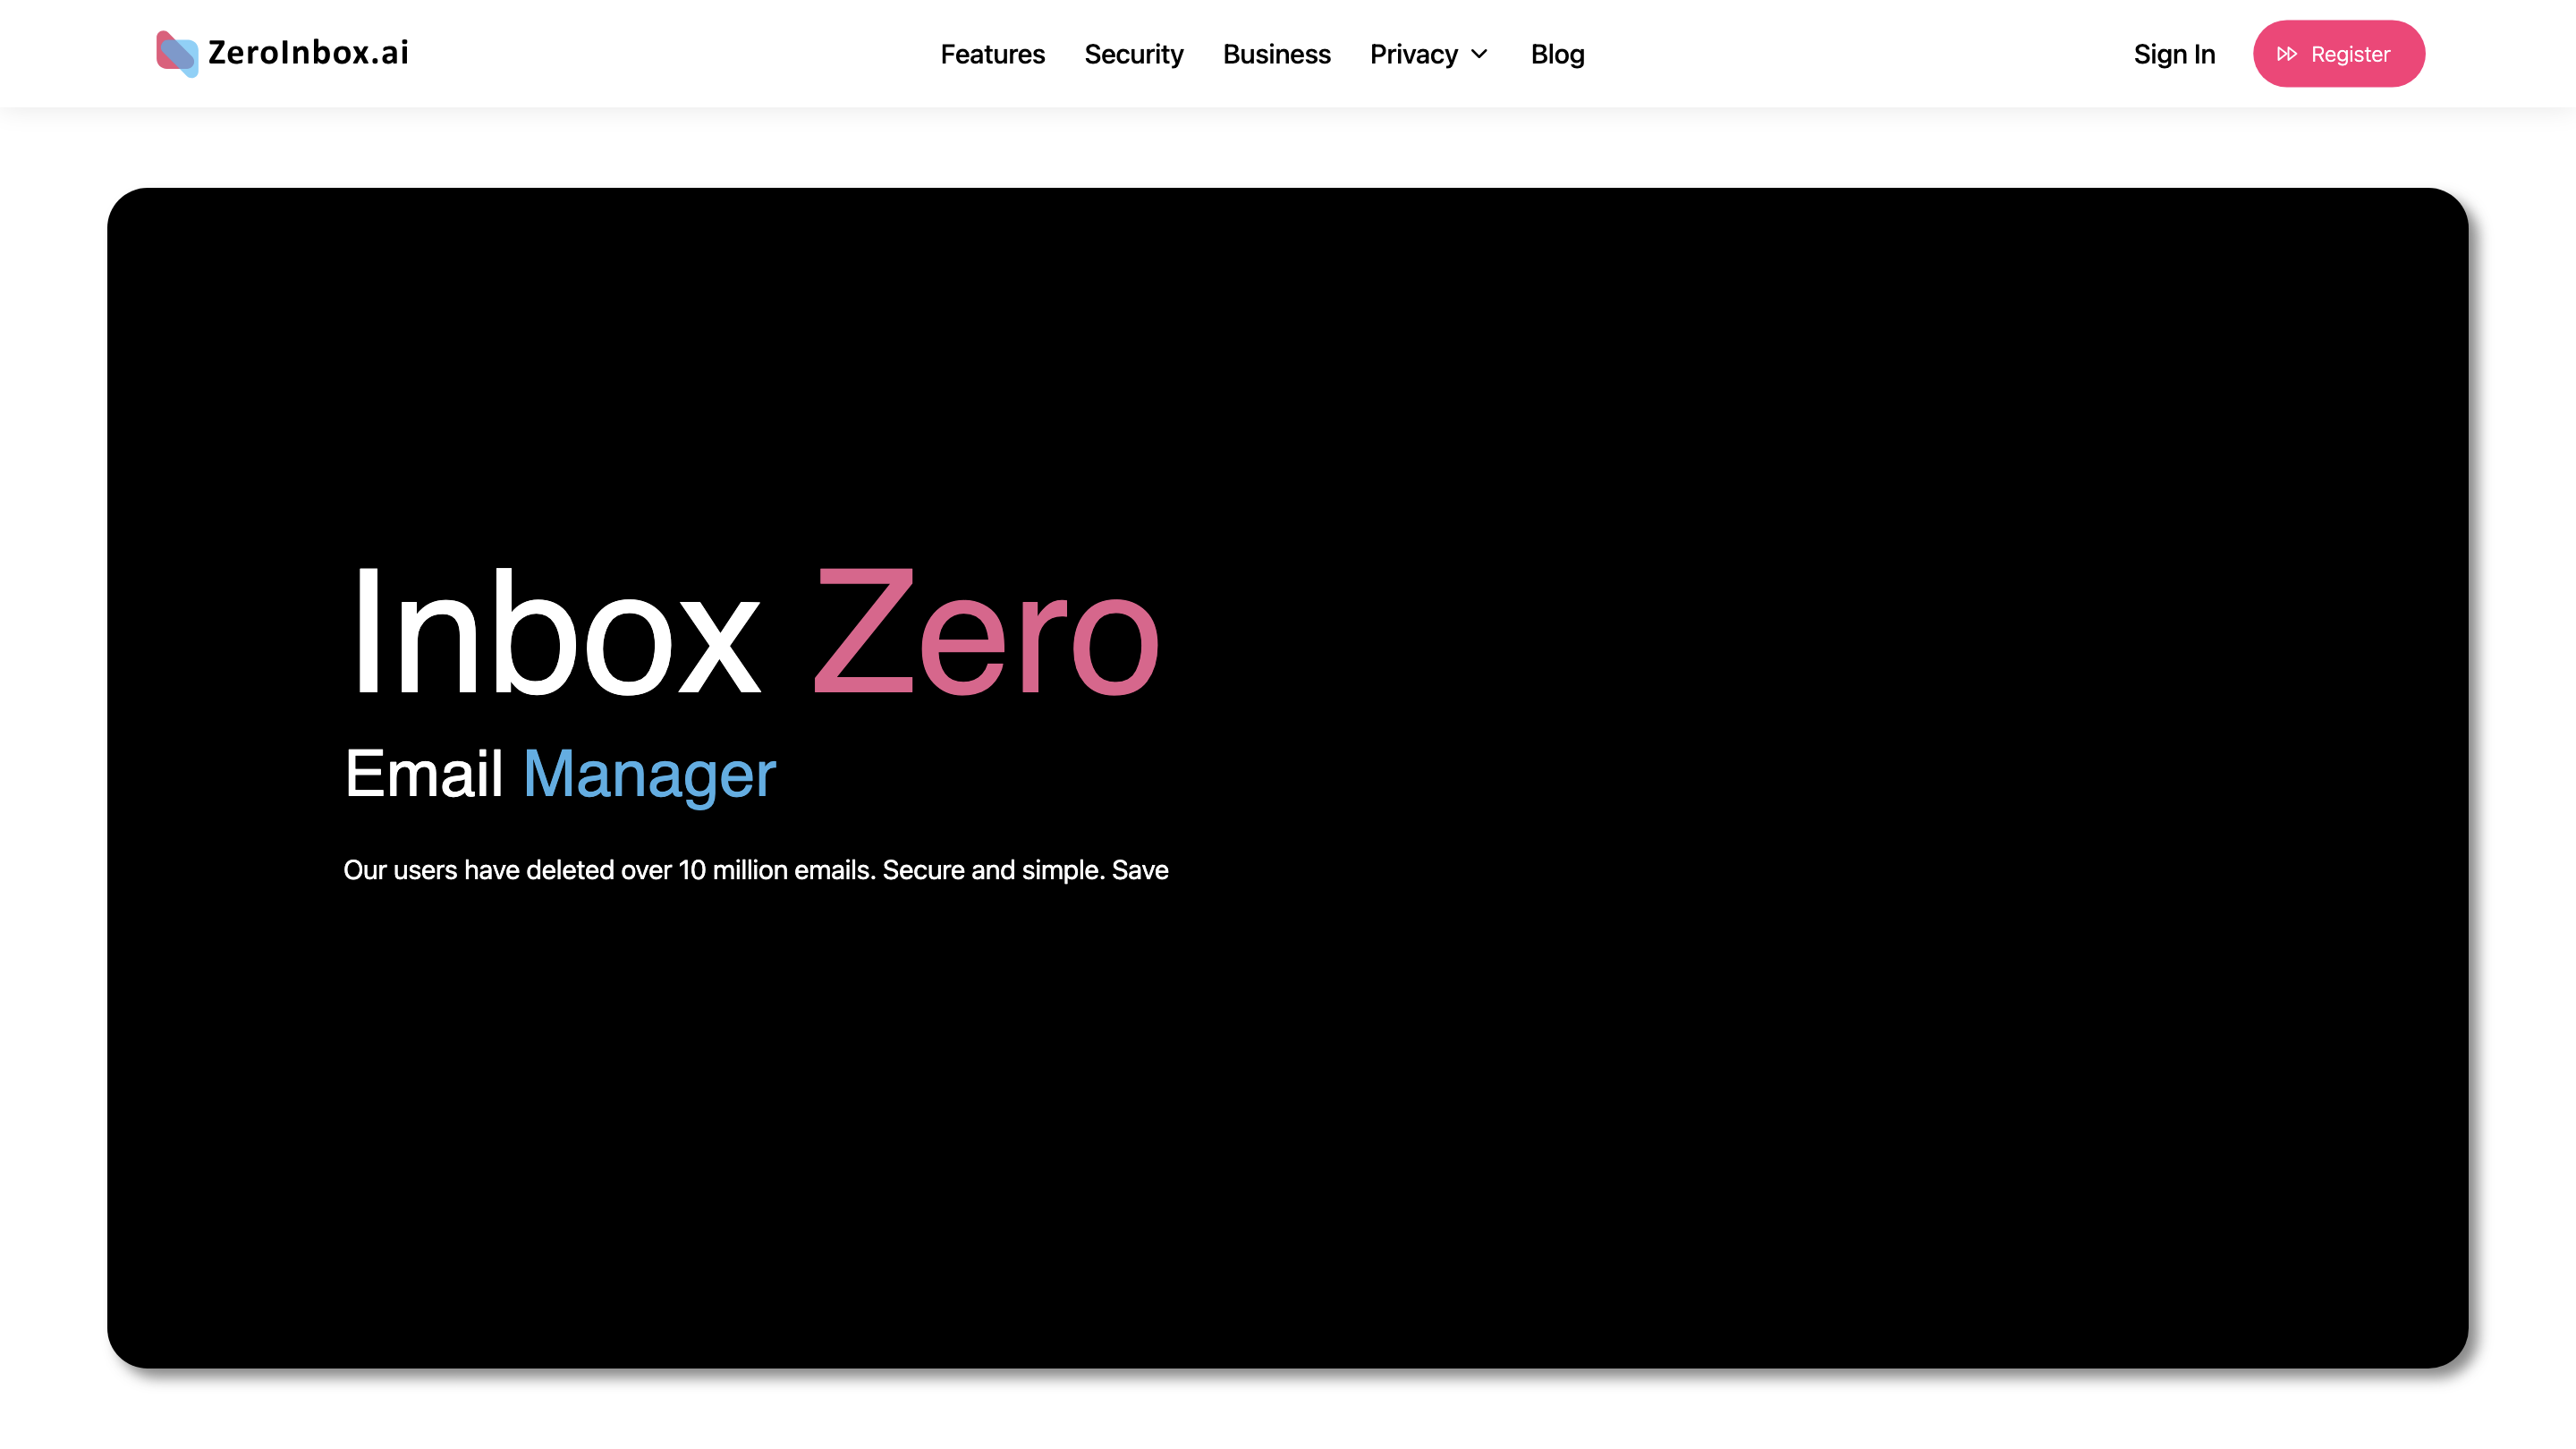Image resolution: width=2576 pixels, height=1449 pixels.
Task: Select Business from the navigation
Action: click(x=1276, y=54)
